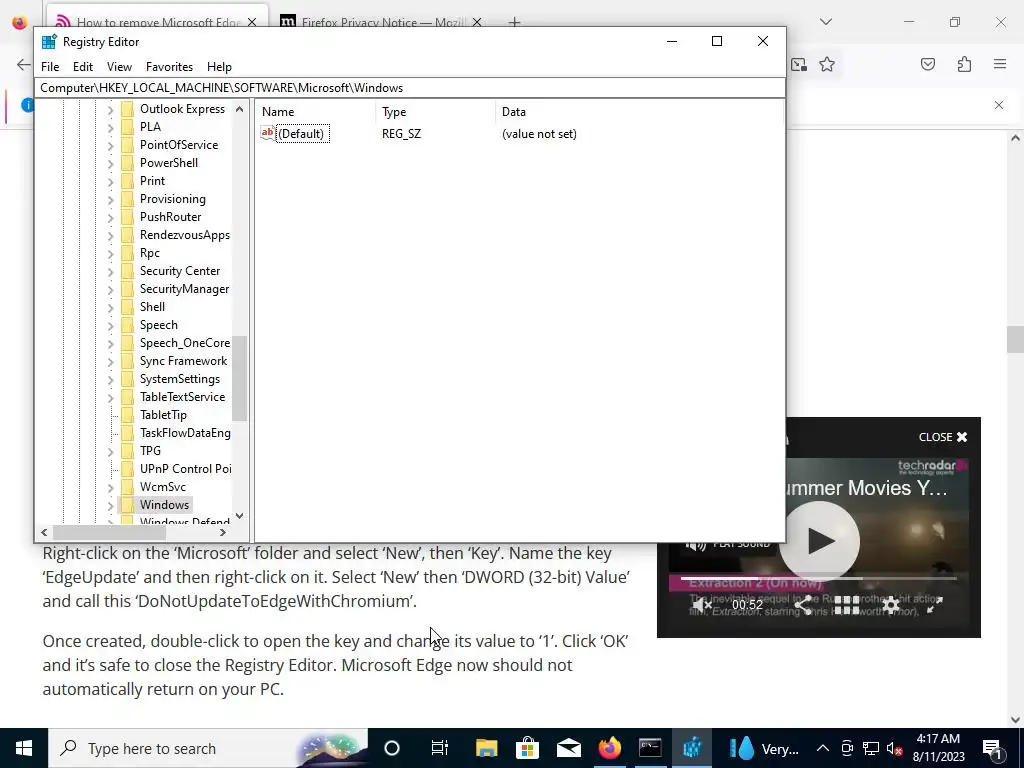Image resolution: width=1024 pixels, height=768 pixels.
Task: Select the TPG registry key
Action: pyautogui.click(x=150, y=451)
